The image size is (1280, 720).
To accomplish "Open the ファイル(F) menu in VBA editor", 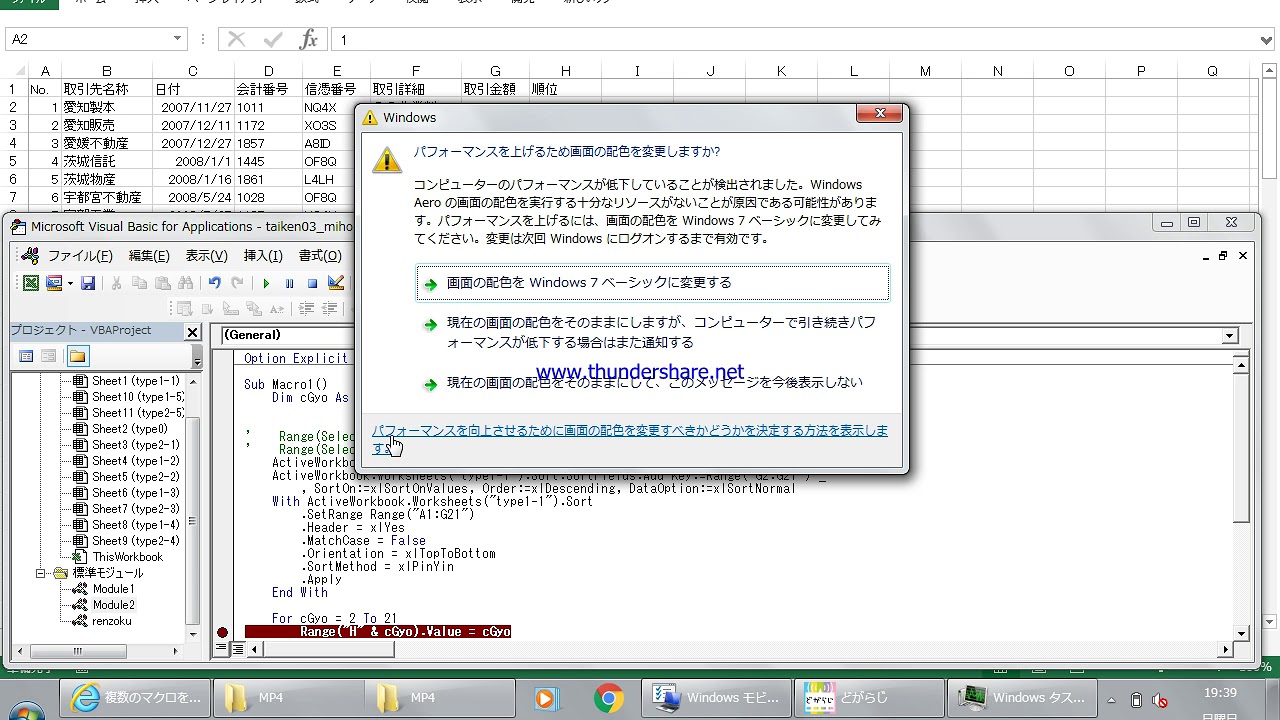I will (80, 256).
